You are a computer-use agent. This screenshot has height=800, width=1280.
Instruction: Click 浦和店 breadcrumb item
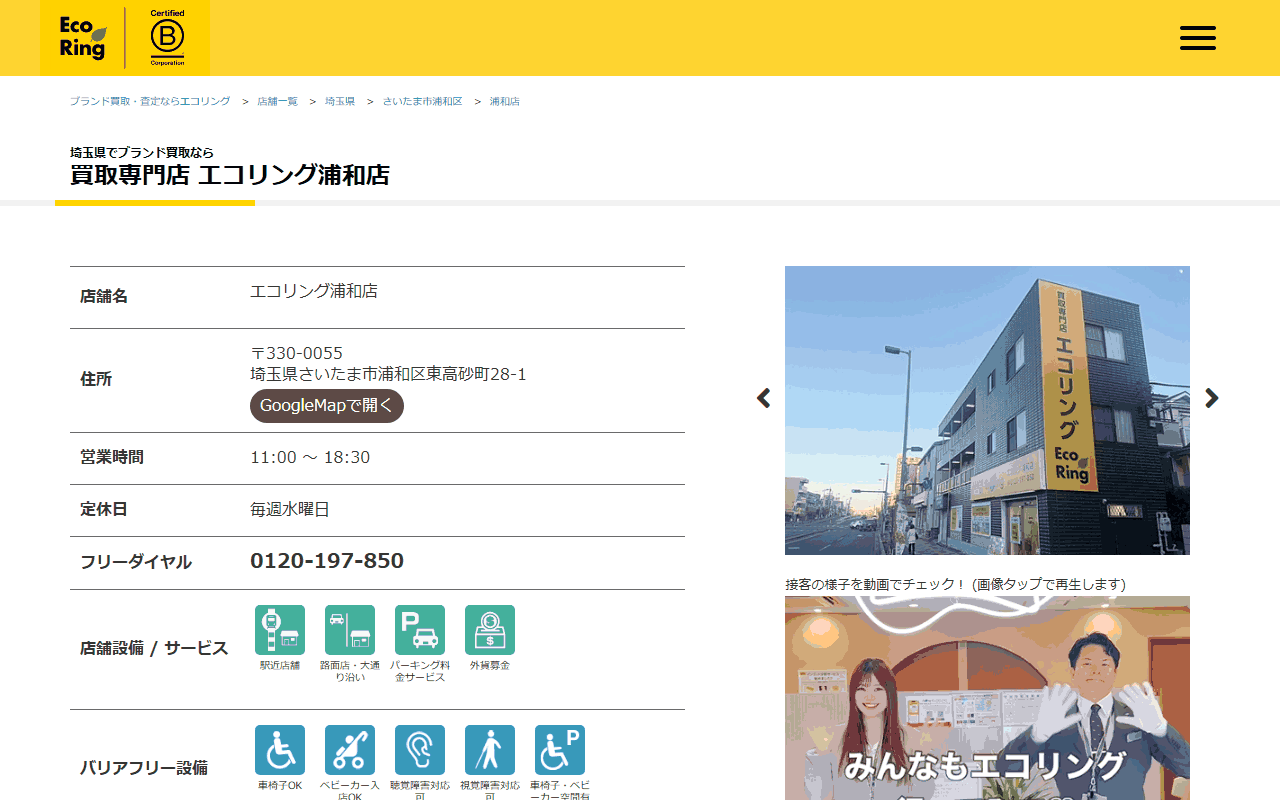click(x=504, y=102)
